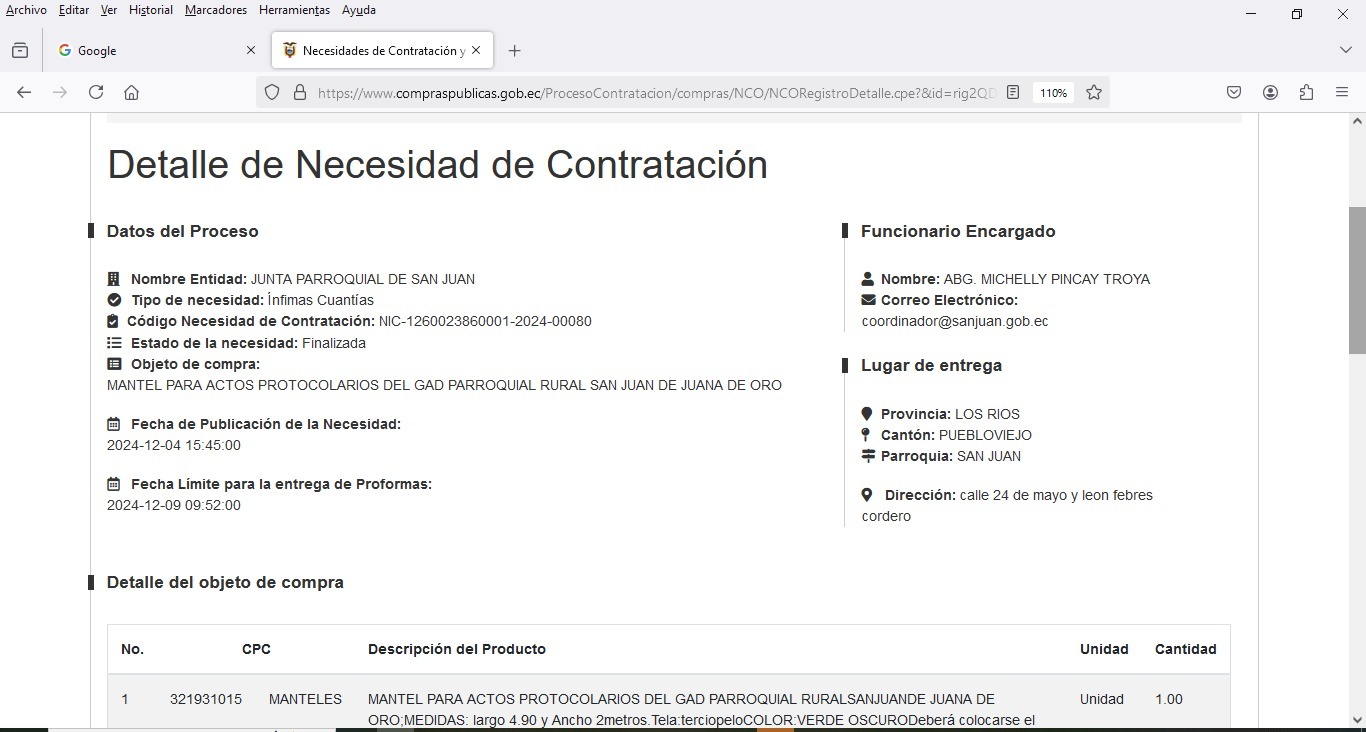This screenshot has width=1366, height=732.
Task: Open the tracking protection shield icon
Action: coord(272,92)
